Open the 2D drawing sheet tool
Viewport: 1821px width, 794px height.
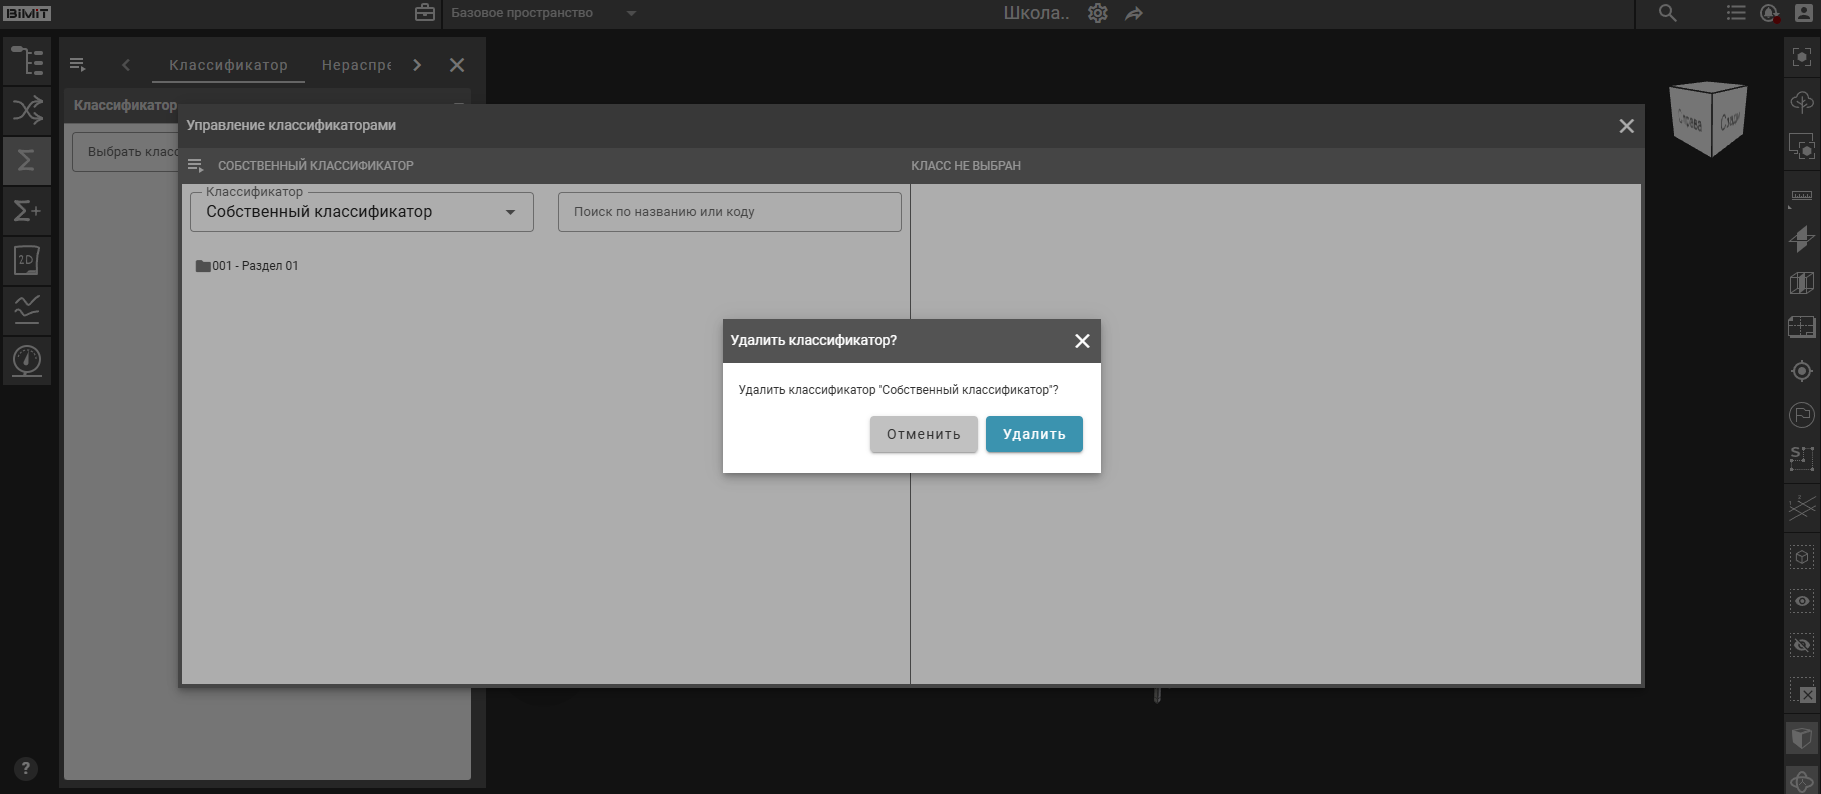tap(27, 260)
